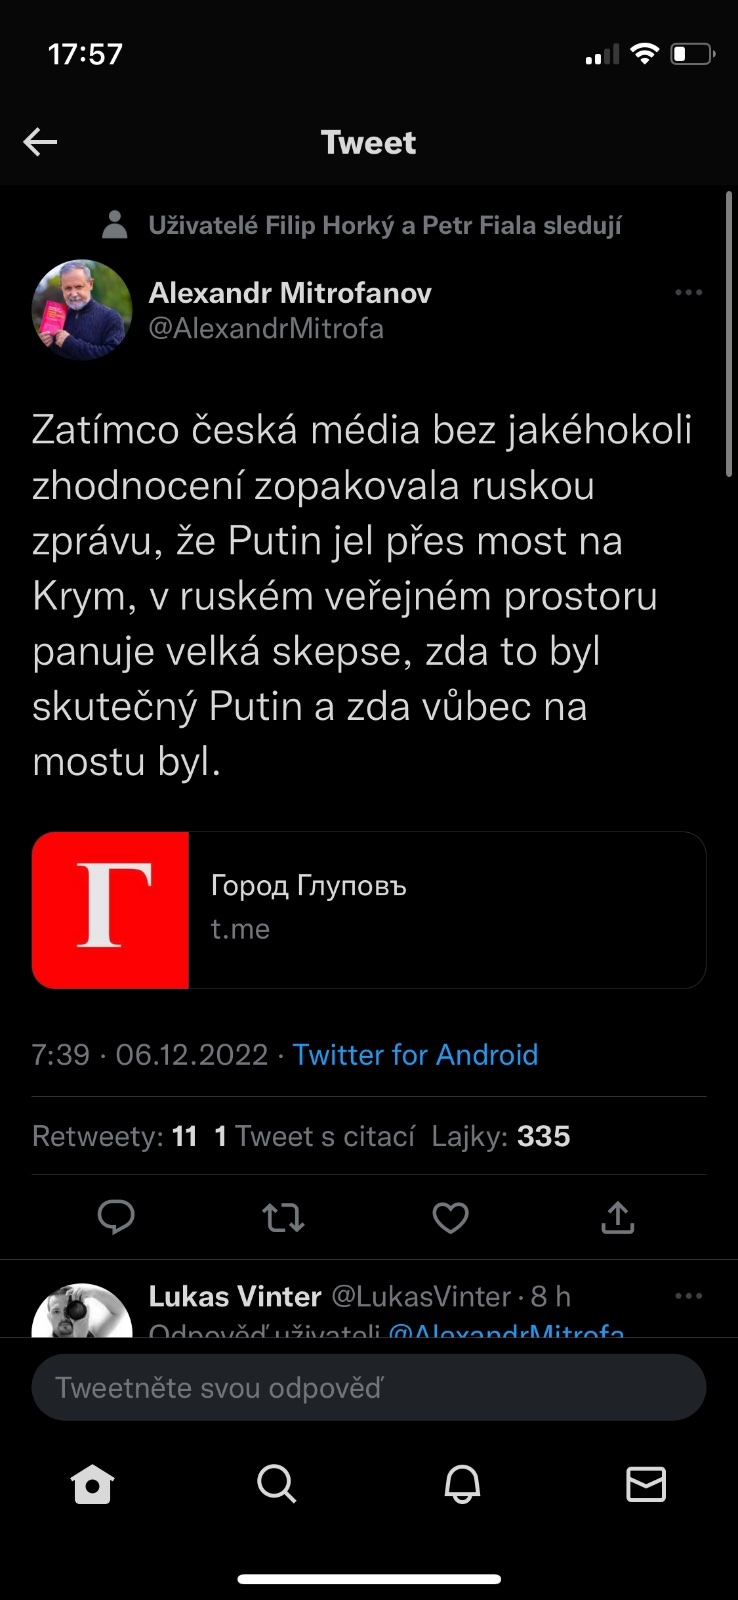View the 1 Tweet s citací

(315, 1136)
